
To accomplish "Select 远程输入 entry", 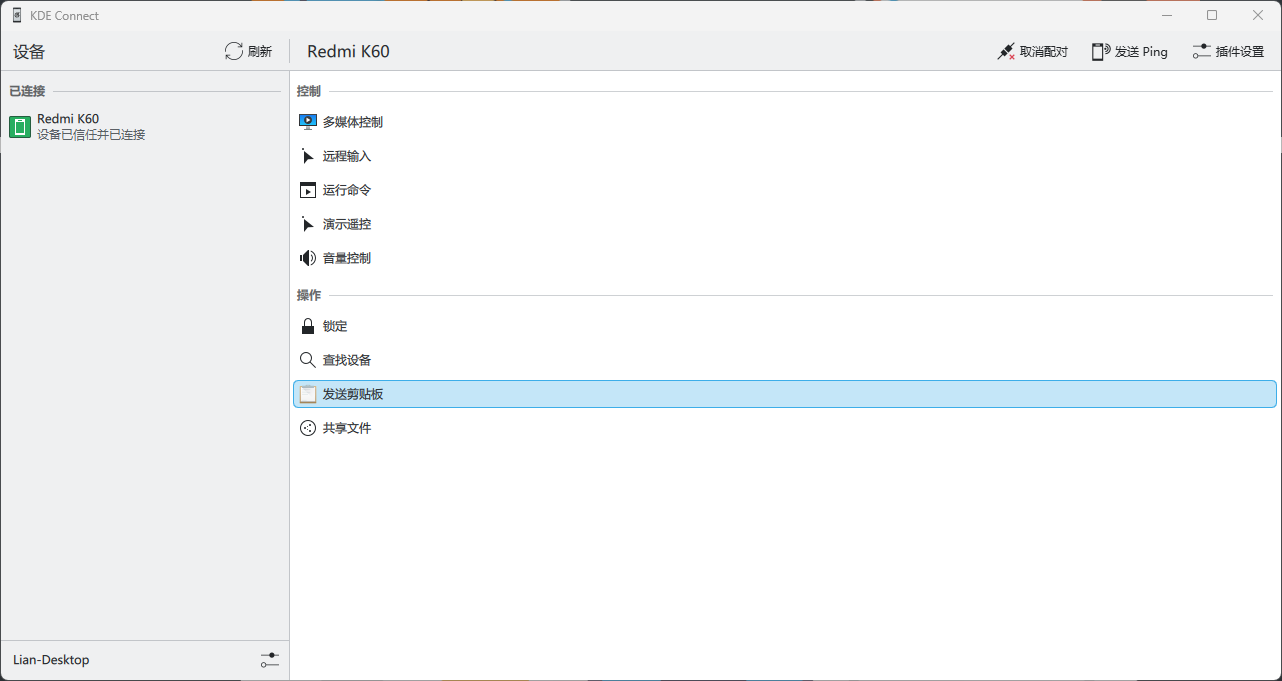I will 785,156.
